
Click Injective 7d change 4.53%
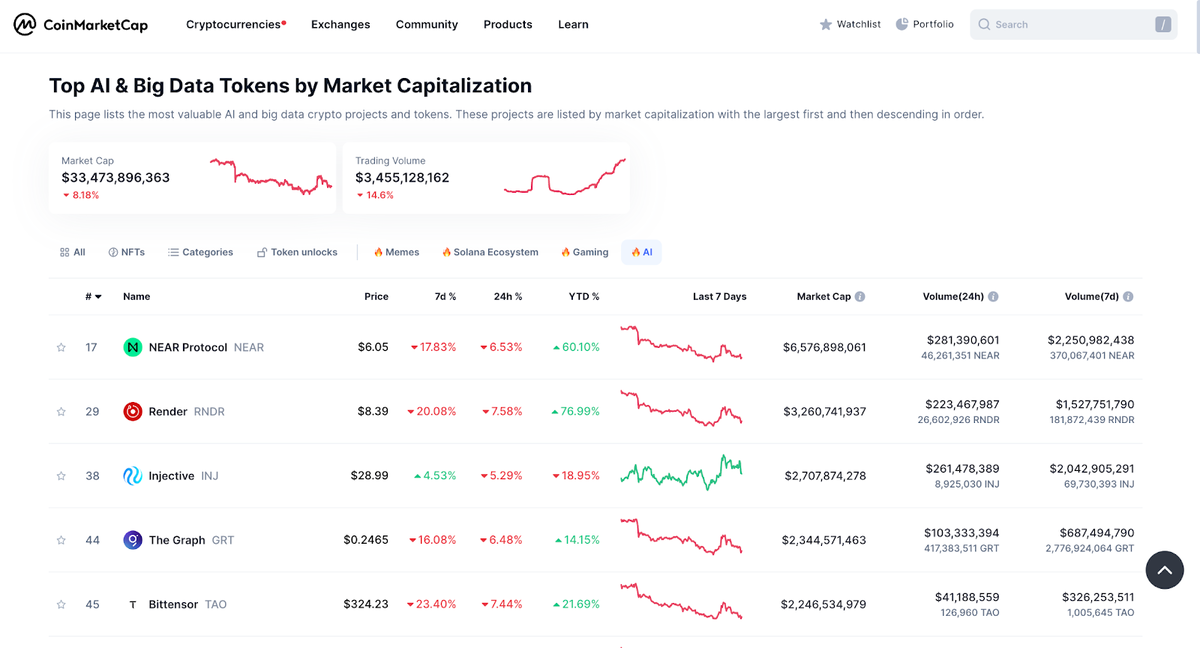click(x=435, y=476)
